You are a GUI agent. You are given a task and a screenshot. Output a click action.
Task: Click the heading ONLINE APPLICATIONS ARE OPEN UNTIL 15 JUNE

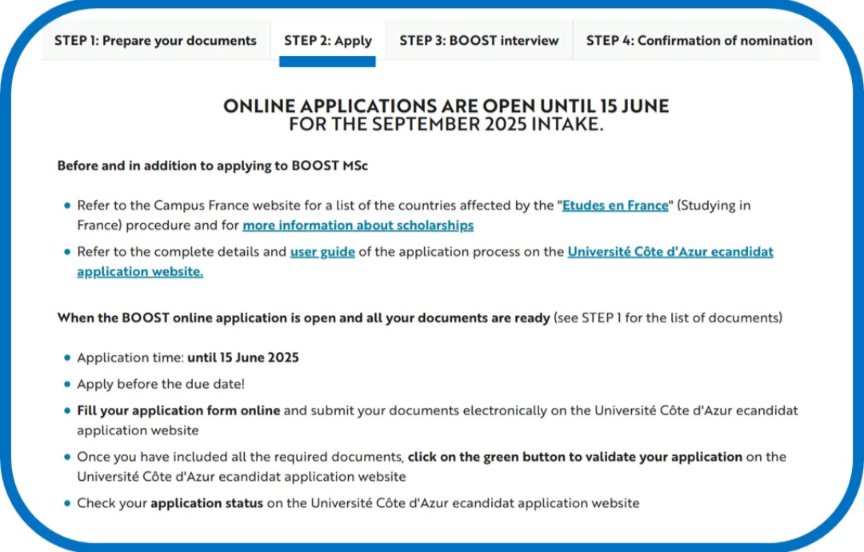(x=446, y=106)
